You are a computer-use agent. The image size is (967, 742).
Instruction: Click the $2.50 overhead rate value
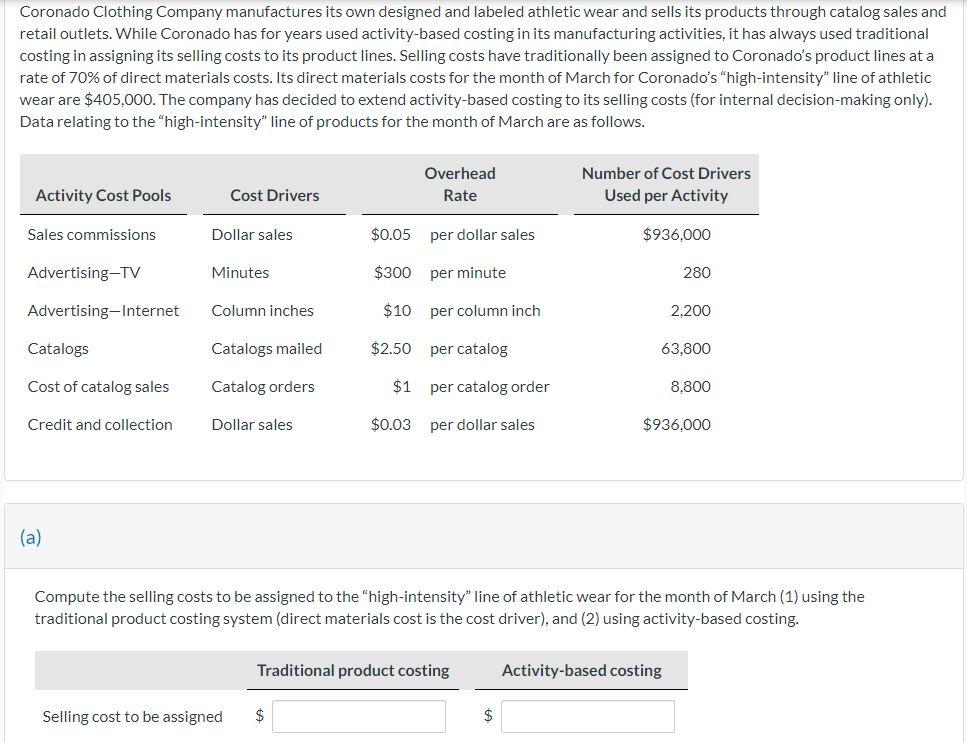(x=390, y=349)
